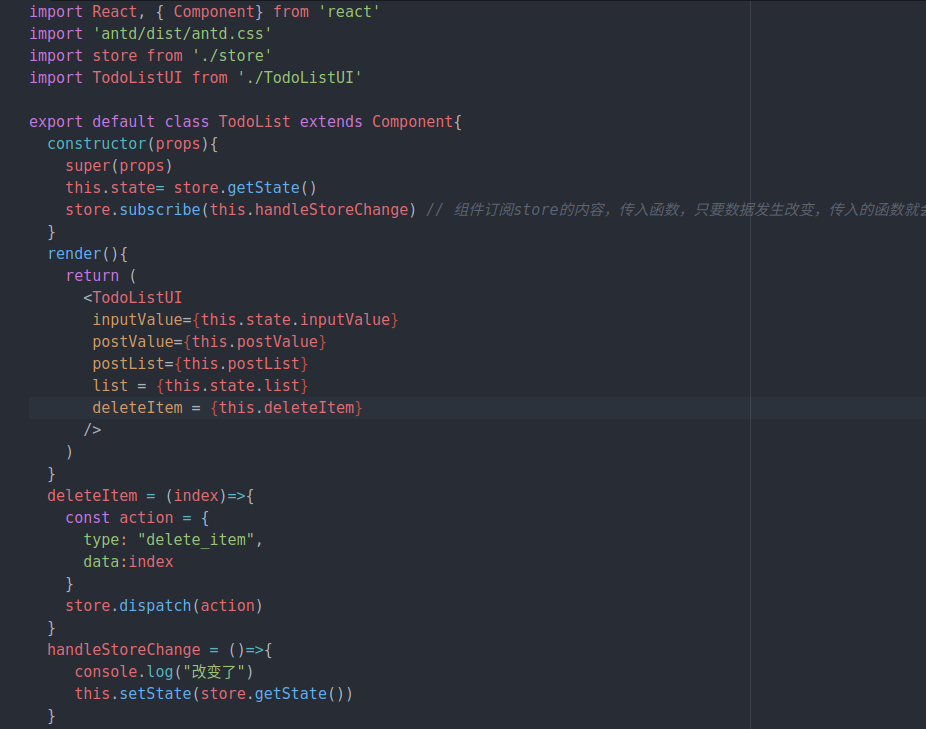Image resolution: width=926 pixels, height=729 pixels.
Task: Click the inputValue attribute name
Action: point(138,320)
